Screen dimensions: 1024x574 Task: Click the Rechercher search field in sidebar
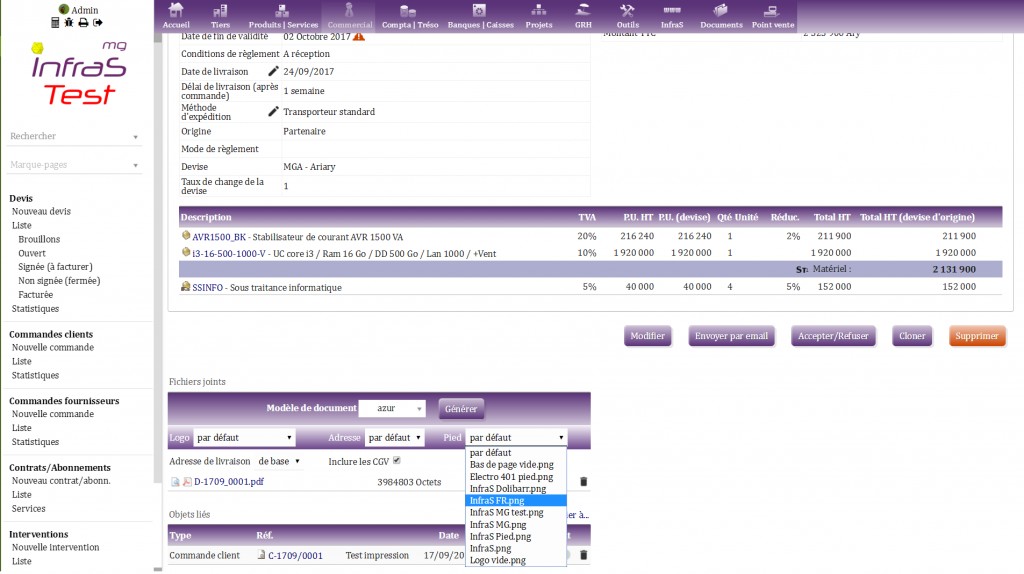(x=72, y=136)
